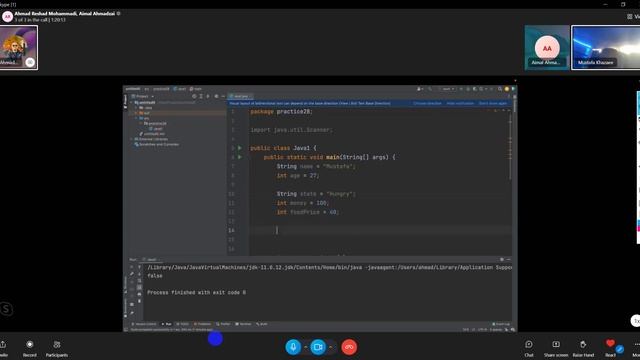Open Run panel gear settings

click(502, 260)
